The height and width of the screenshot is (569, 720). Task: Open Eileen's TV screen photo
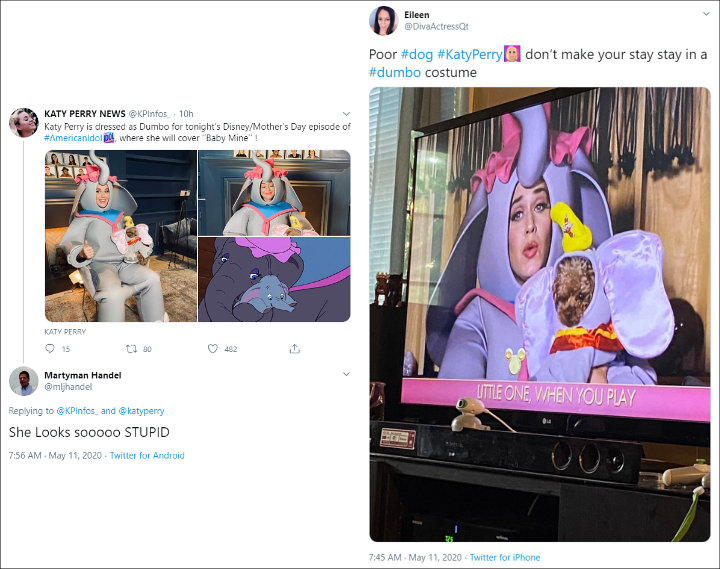point(540,314)
